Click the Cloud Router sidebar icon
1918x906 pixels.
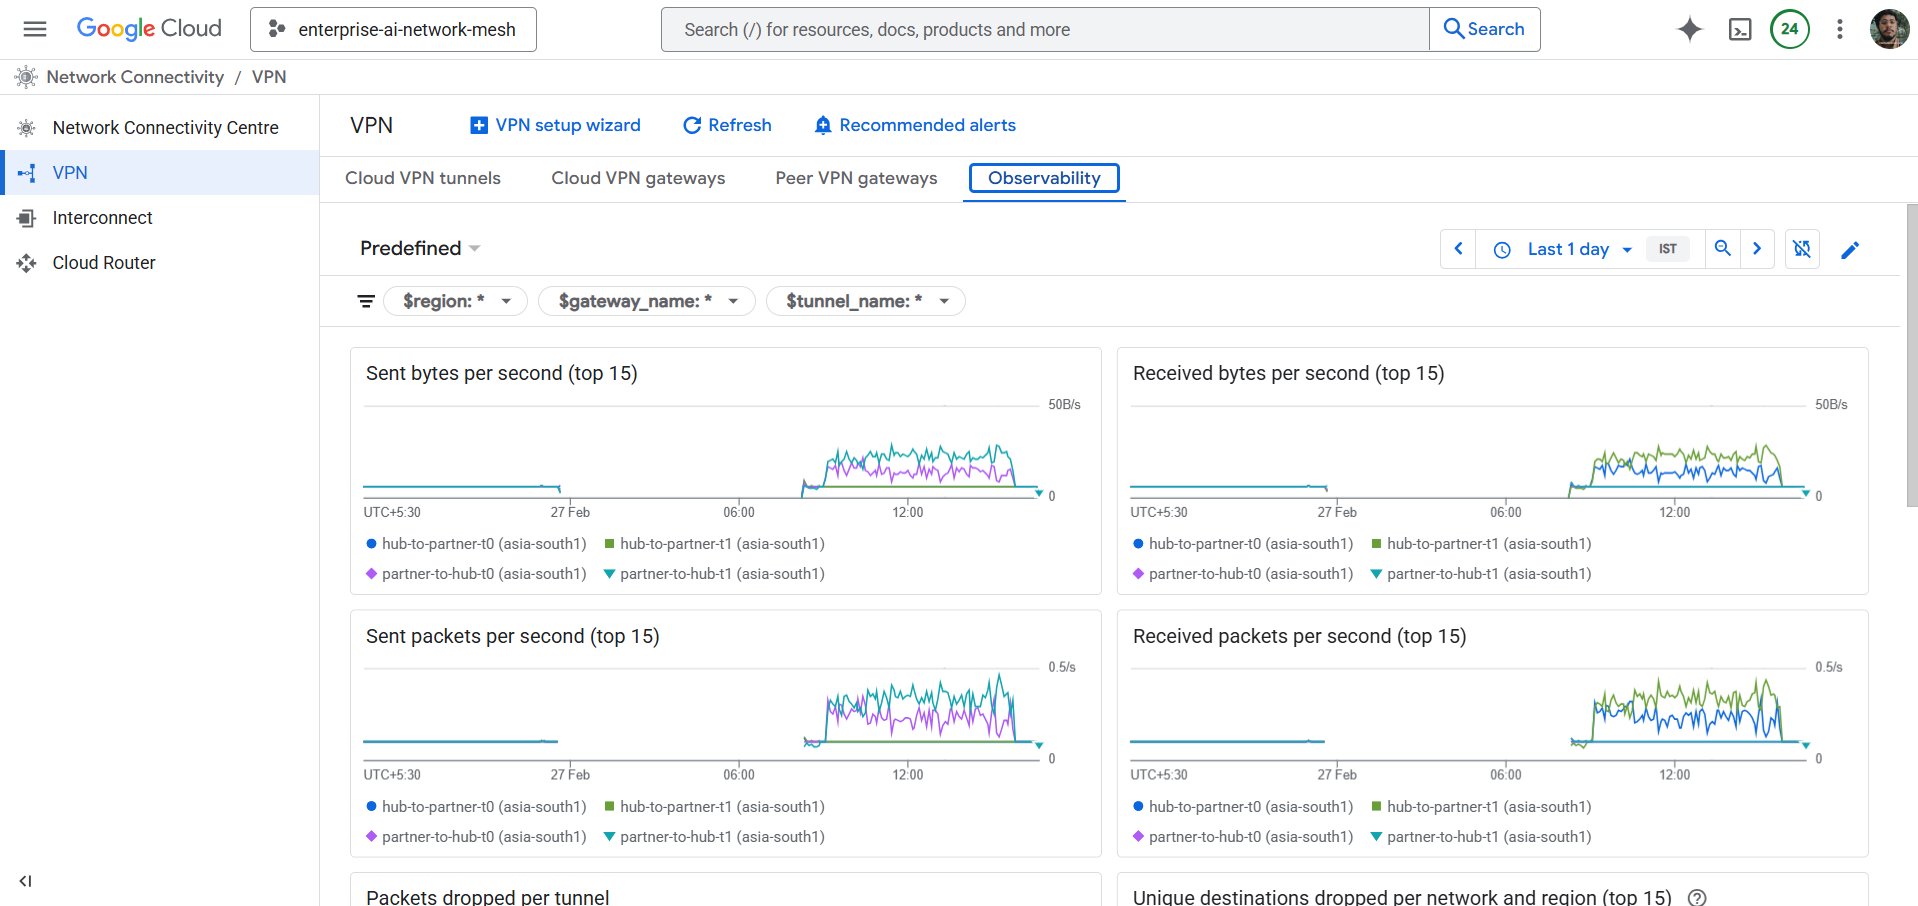tap(26, 263)
